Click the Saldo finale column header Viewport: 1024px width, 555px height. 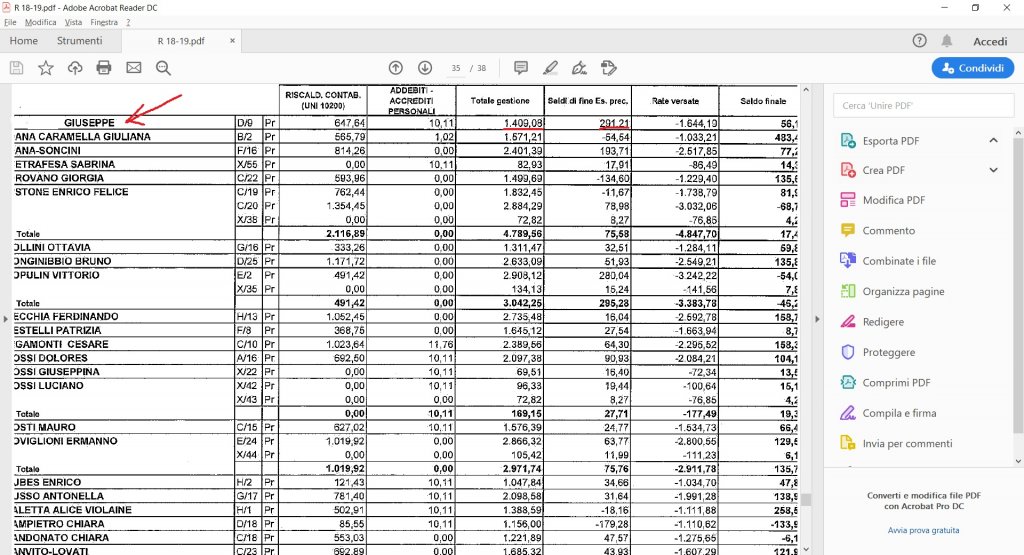(x=763, y=101)
